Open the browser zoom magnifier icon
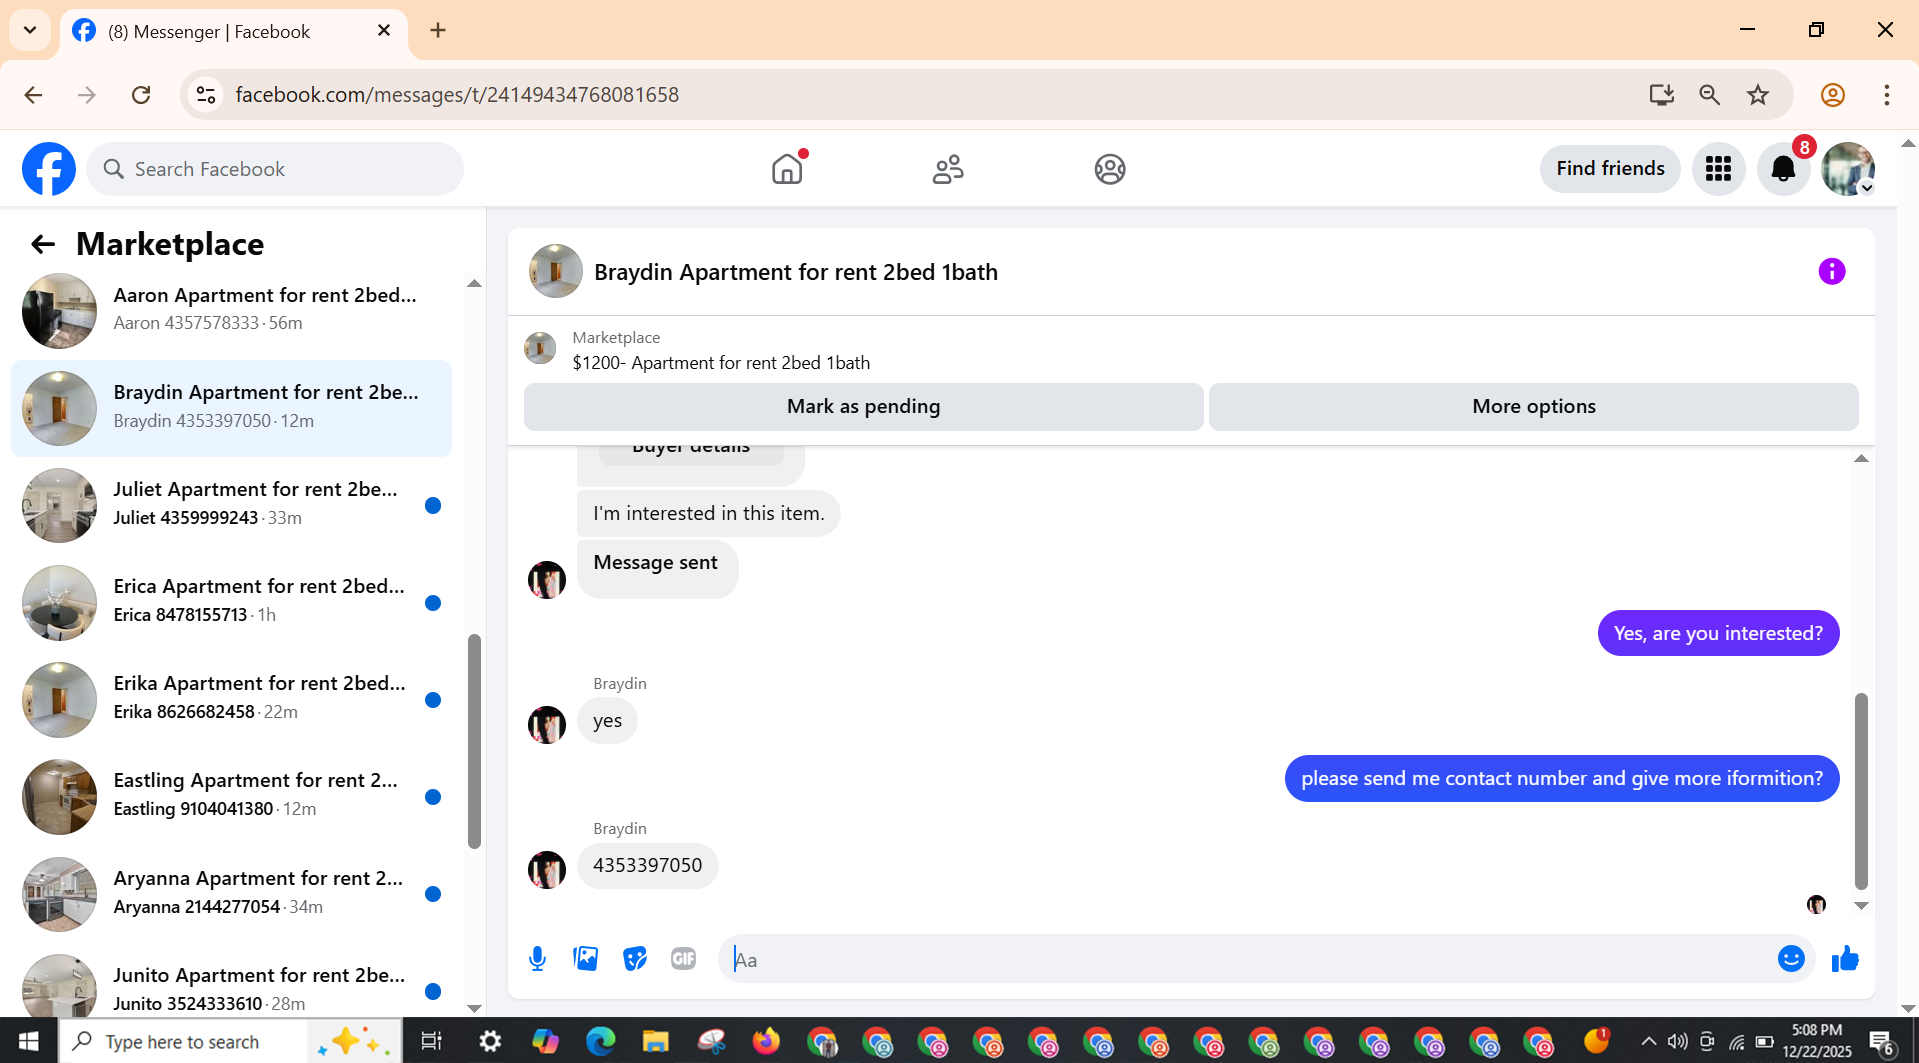The width and height of the screenshot is (1919, 1063). coord(1709,95)
